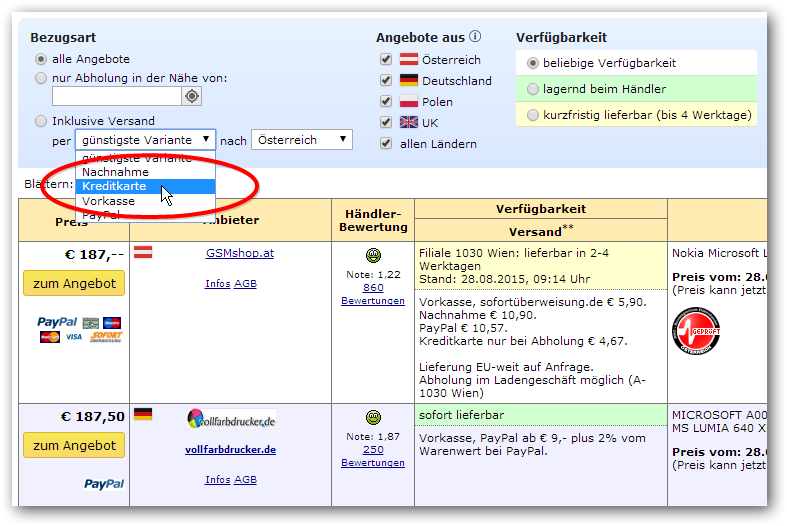
Task: Uncheck the Polen checkbox
Action: point(385,101)
